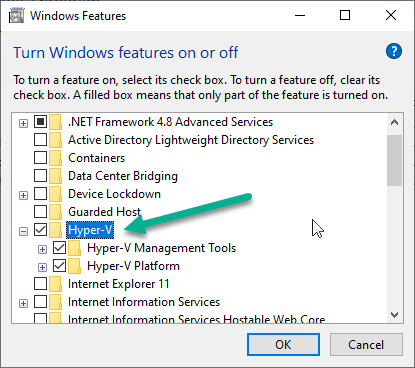Click the scrollbar up arrow
This screenshot has height=368, width=415.
pyautogui.click(x=395, y=122)
